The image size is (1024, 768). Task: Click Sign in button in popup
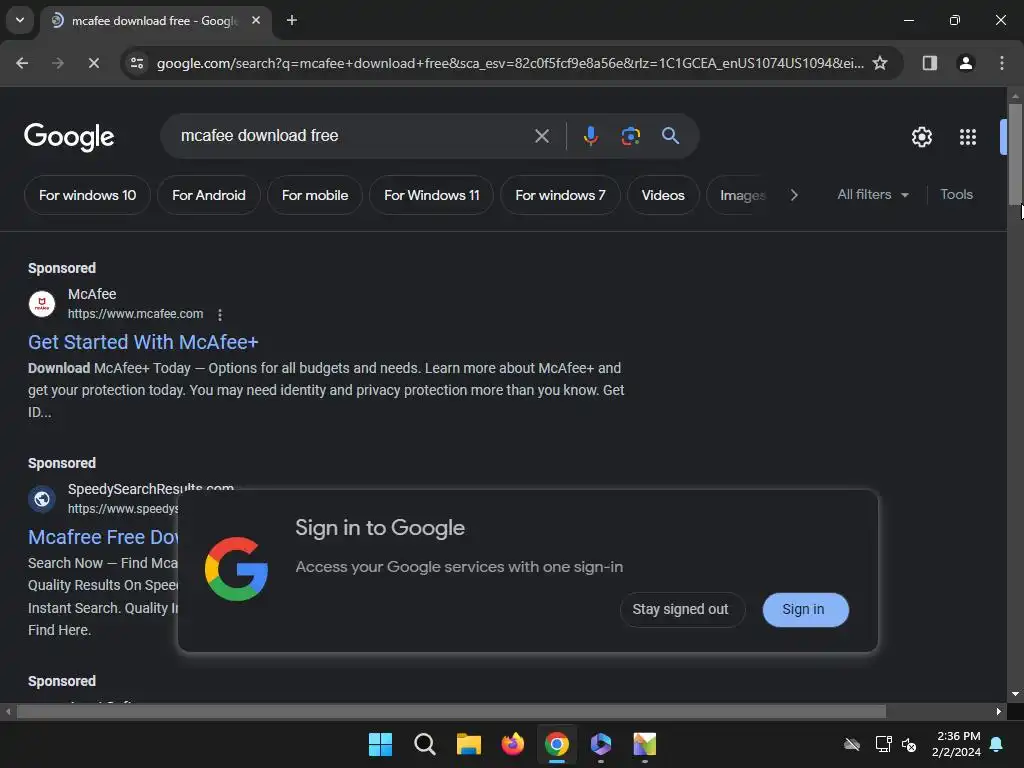pyautogui.click(x=805, y=609)
